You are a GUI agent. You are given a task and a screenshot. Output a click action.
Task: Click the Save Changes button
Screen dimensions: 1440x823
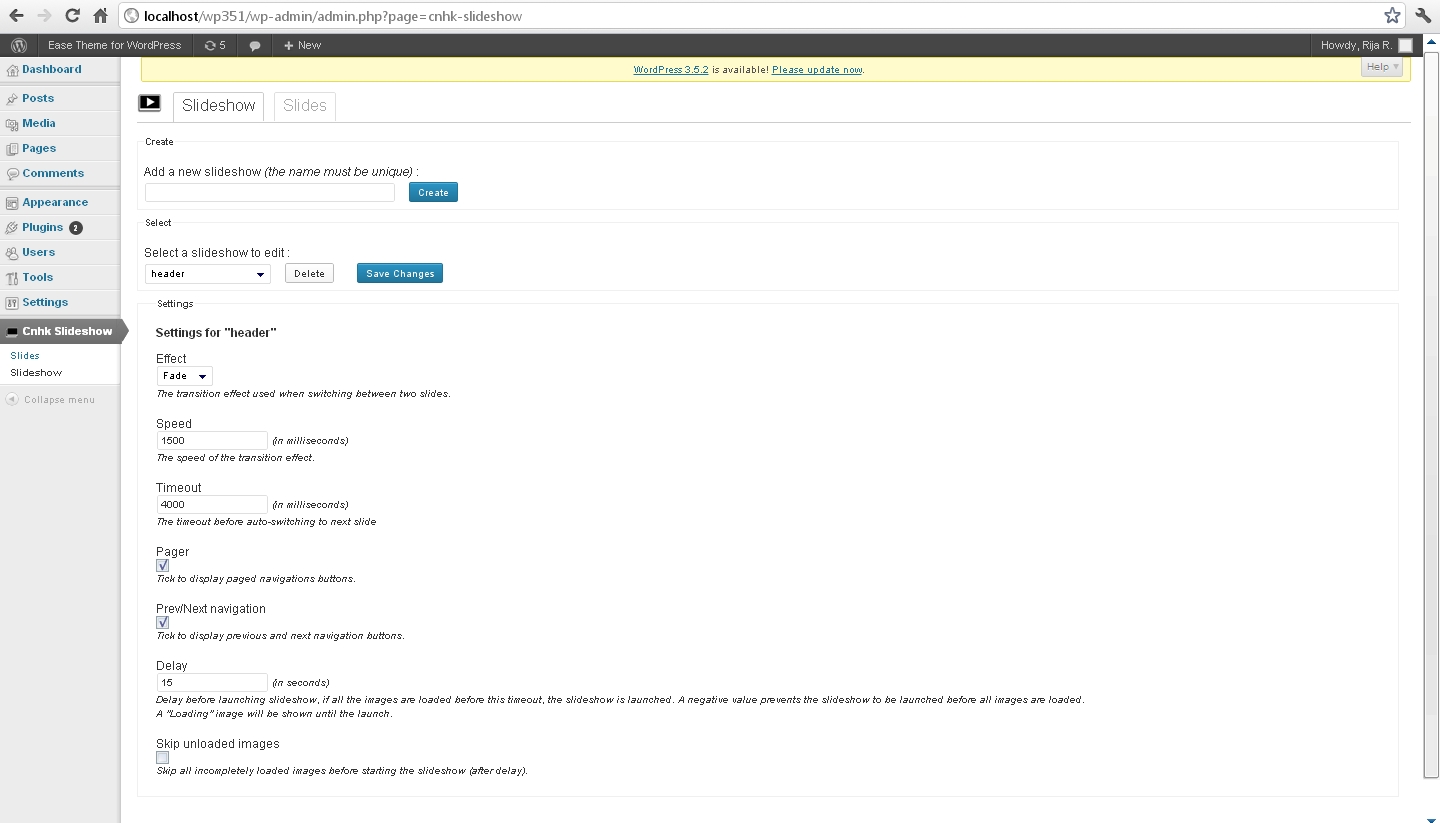pos(400,274)
